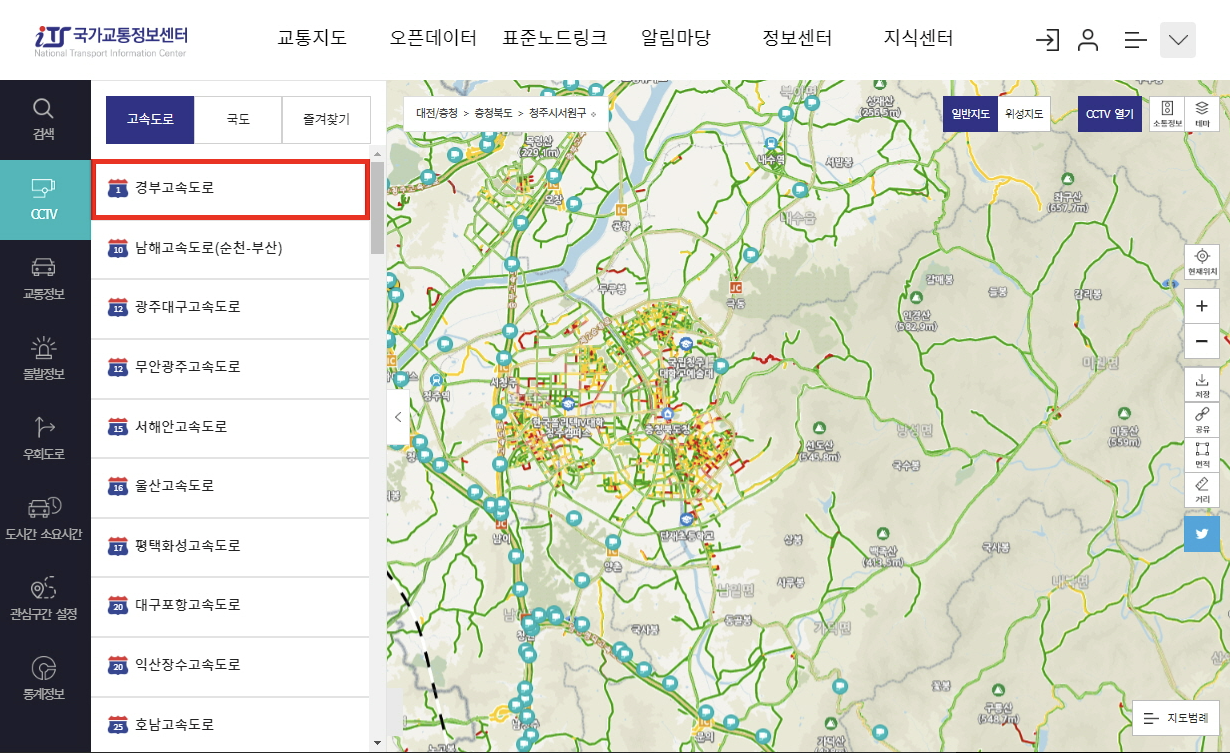The height and width of the screenshot is (754, 1230).
Task: Collapse the side panel with left arrow
Action: pos(397,417)
